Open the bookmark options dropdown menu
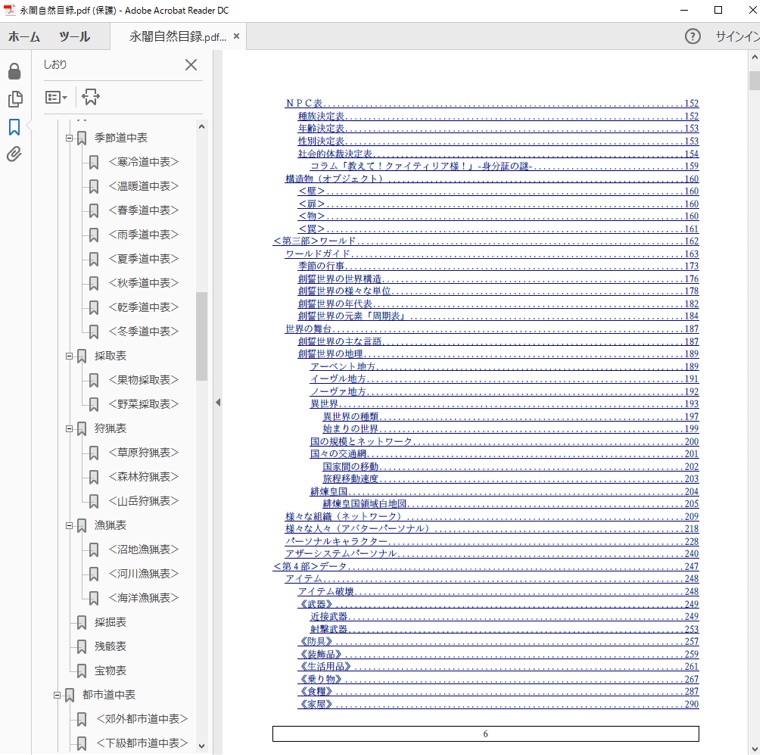 [x=56, y=97]
